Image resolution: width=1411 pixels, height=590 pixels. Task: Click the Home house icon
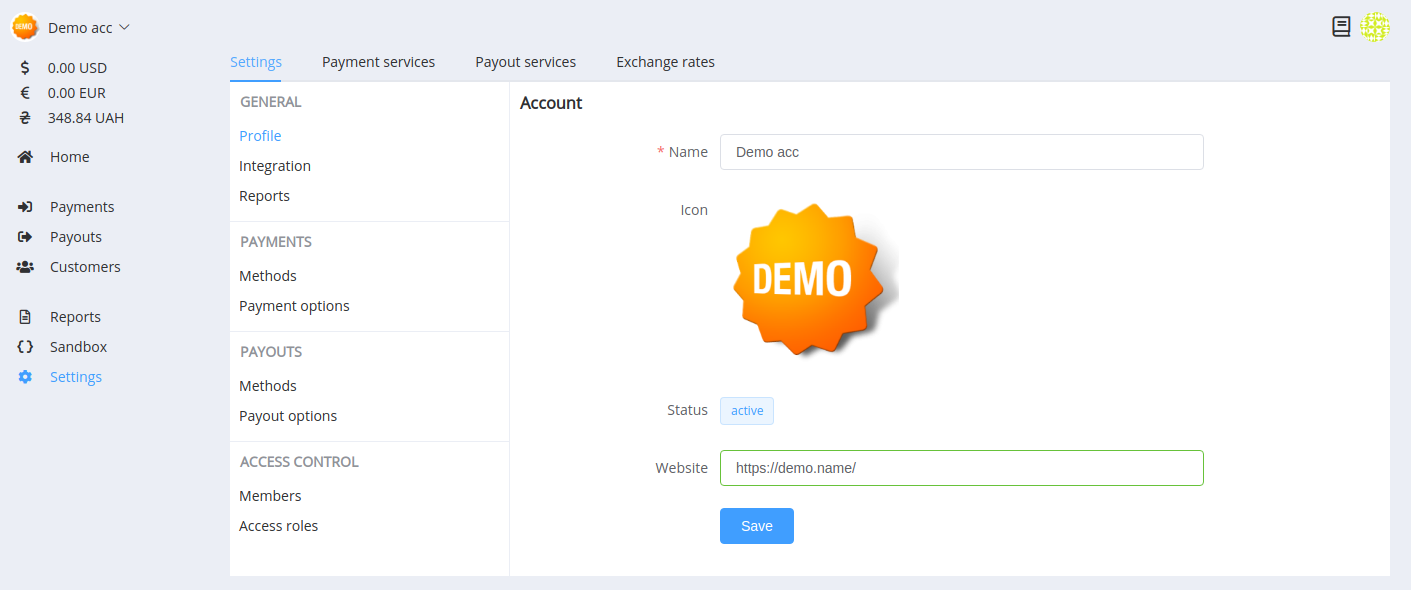[25, 157]
